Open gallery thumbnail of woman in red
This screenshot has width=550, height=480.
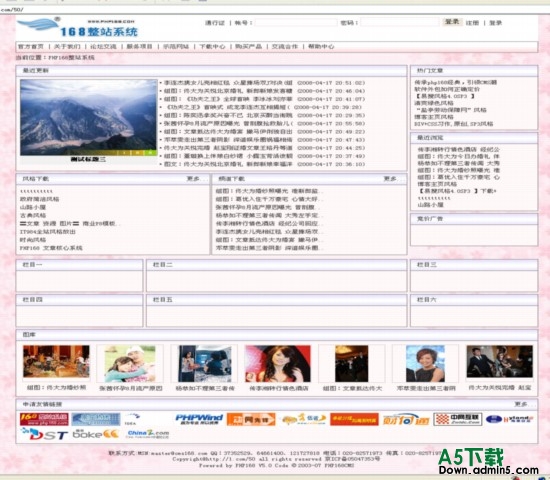point(278,364)
